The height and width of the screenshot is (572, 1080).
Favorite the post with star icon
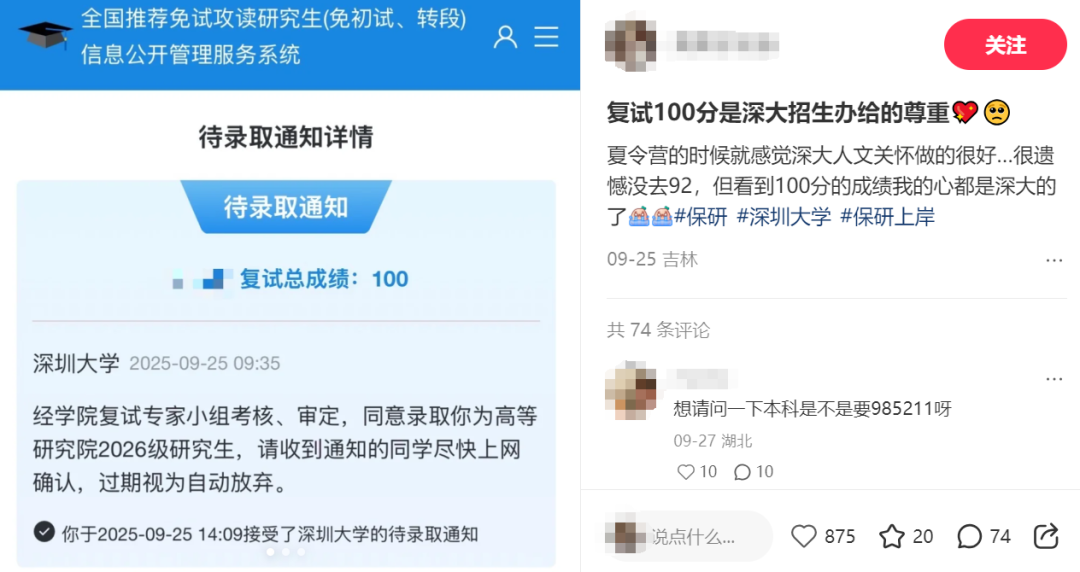(x=892, y=536)
